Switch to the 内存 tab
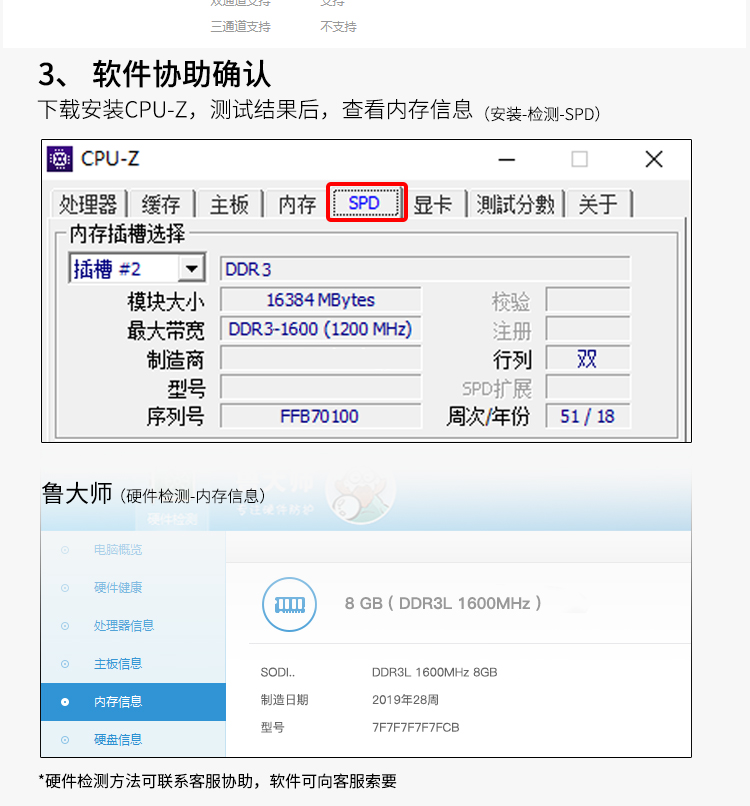 [x=297, y=205]
